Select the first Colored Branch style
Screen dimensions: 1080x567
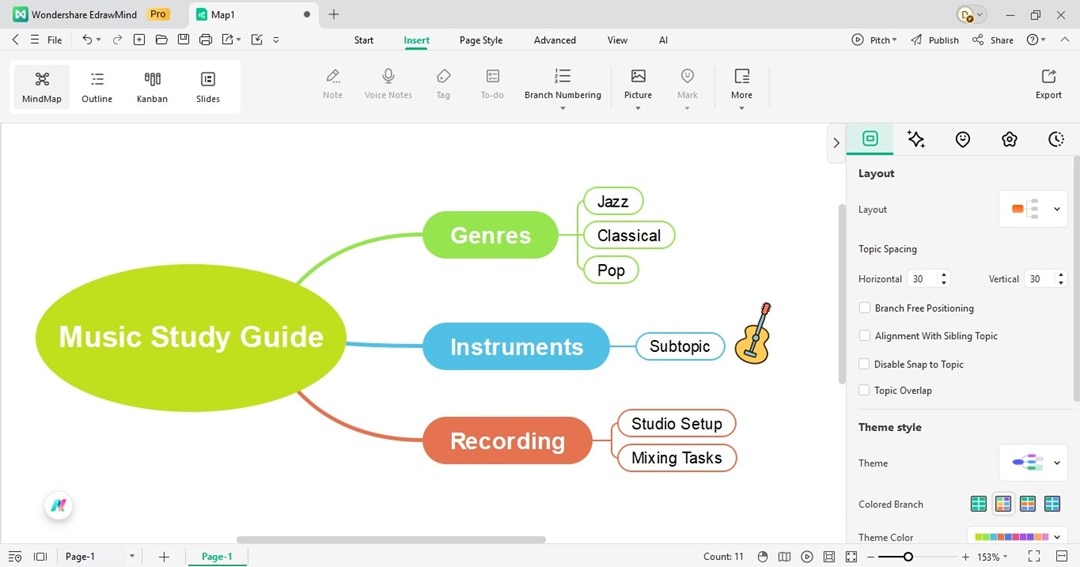(x=978, y=504)
